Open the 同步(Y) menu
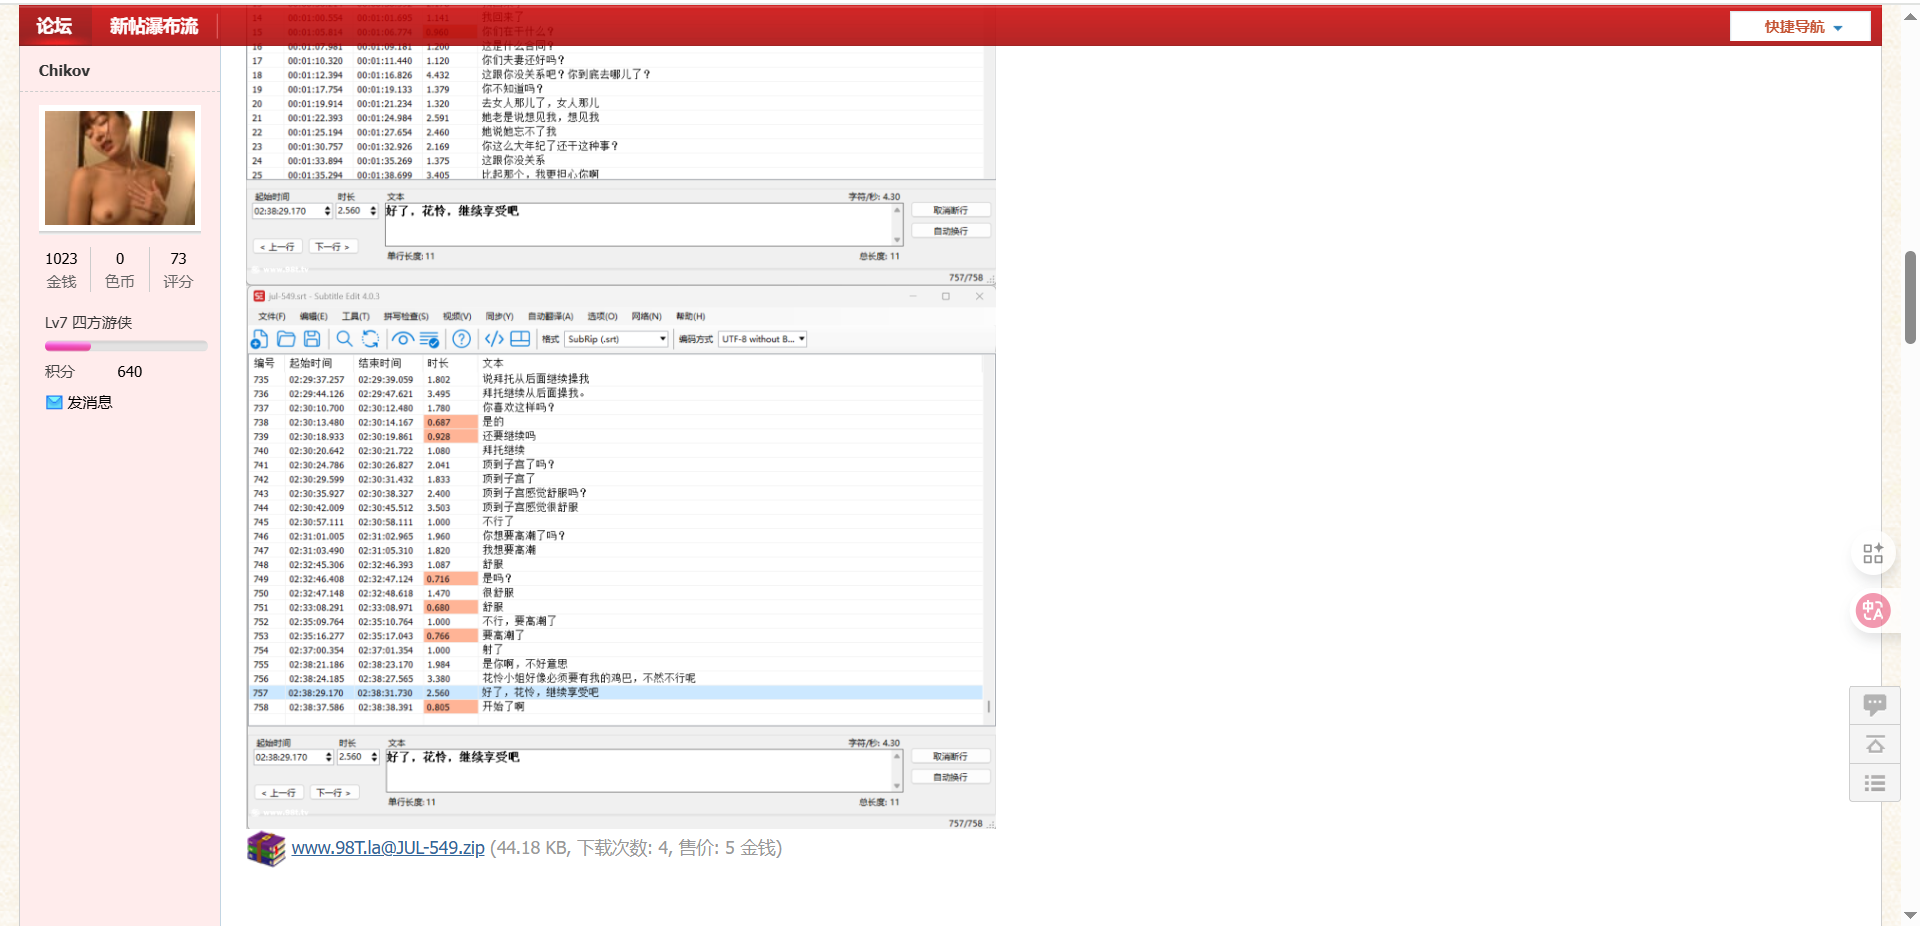 pos(500,316)
